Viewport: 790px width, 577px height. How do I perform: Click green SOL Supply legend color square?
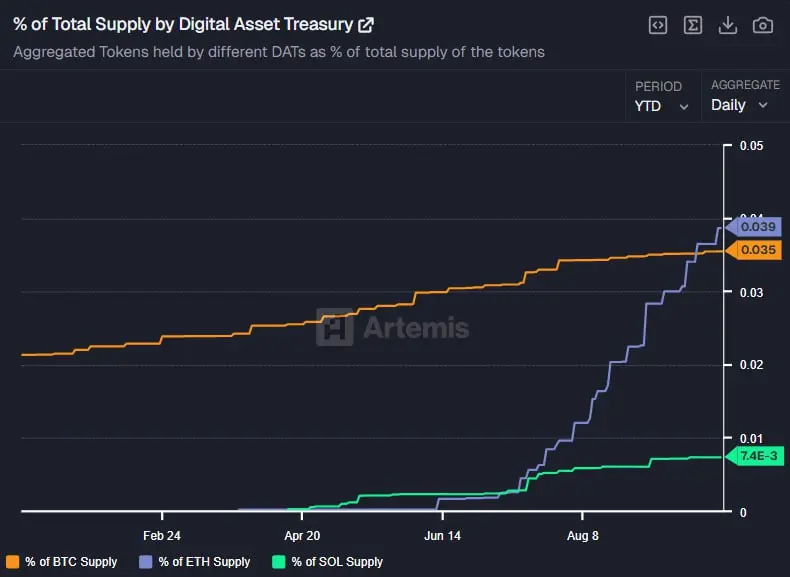(279, 562)
